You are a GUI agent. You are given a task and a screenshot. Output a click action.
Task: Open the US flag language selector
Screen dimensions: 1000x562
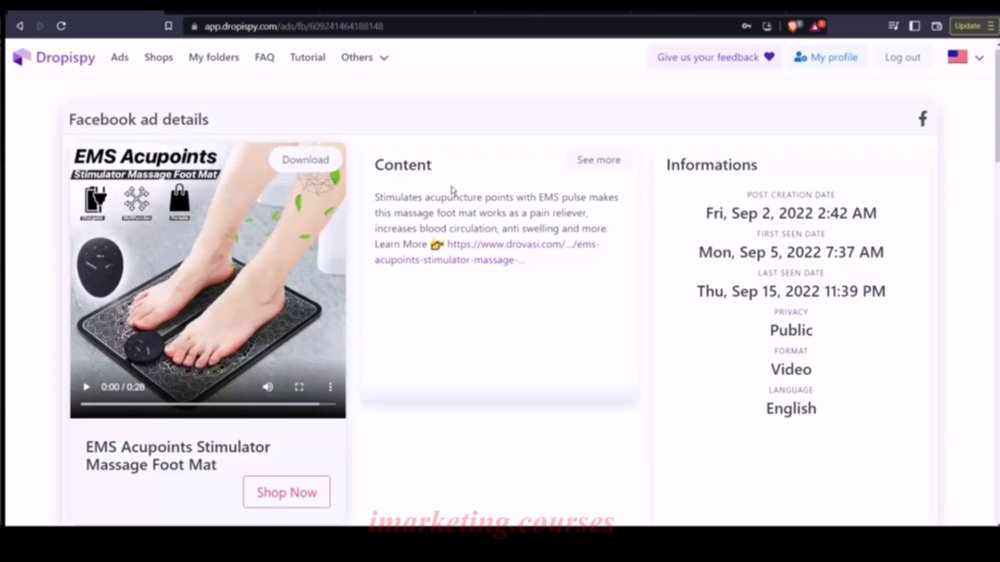(x=966, y=57)
